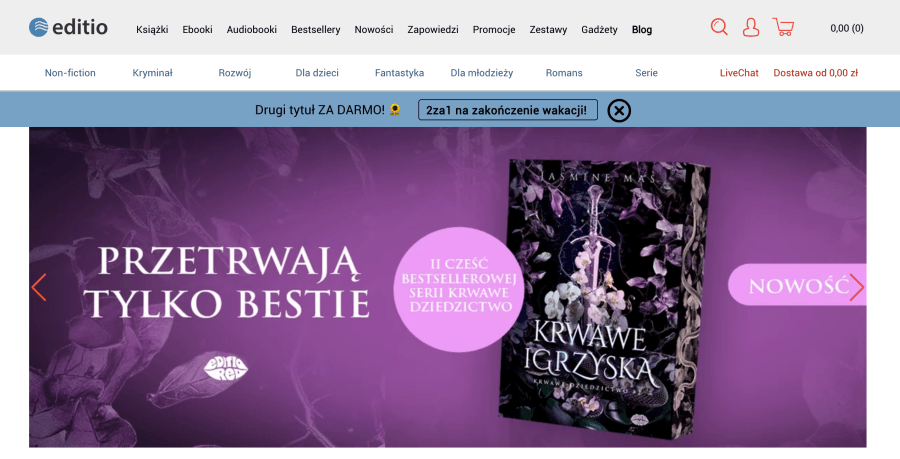Open Zestawy page
This screenshot has height=459, width=900.
(x=548, y=29)
